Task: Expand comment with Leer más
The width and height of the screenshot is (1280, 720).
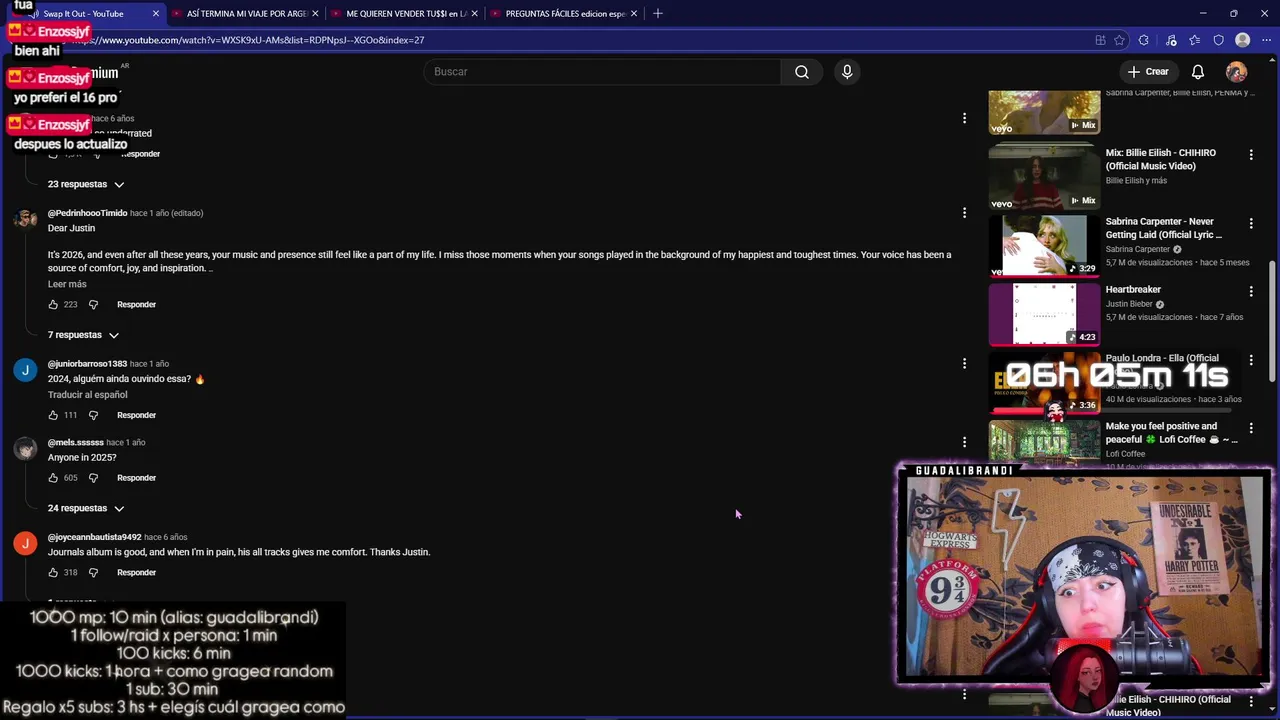Action: pyautogui.click(x=67, y=284)
